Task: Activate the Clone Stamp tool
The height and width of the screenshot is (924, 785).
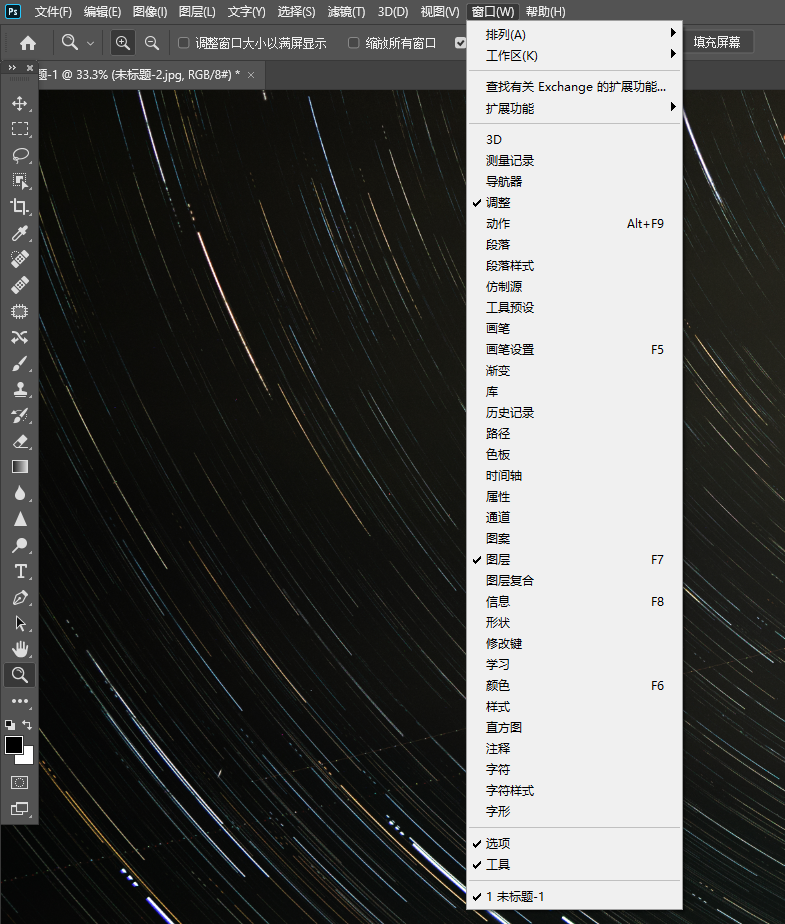Action: pyautogui.click(x=19, y=389)
